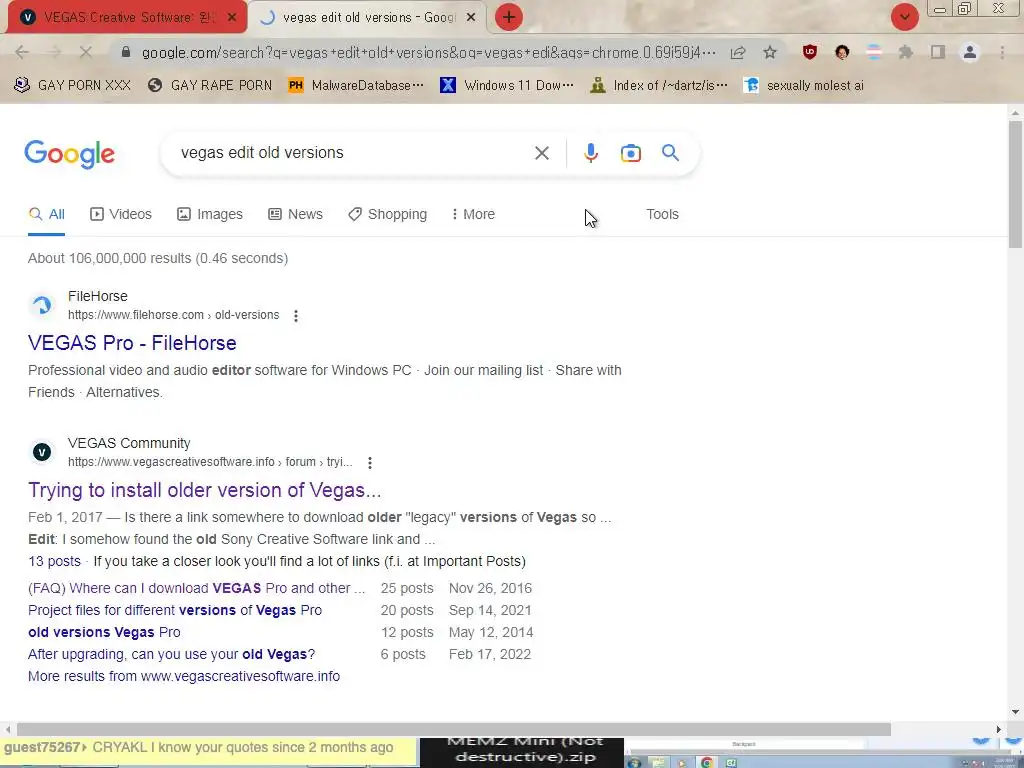Switch to Videos results
The height and width of the screenshot is (768, 1024).
(x=121, y=214)
